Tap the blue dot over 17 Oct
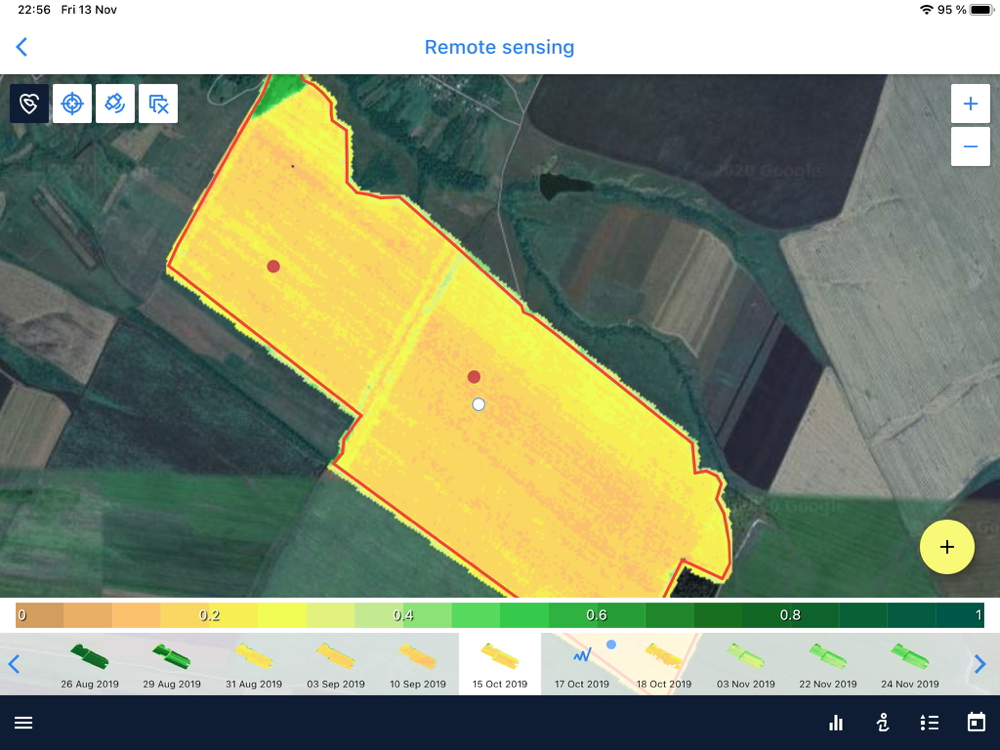The width and height of the screenshot is (1000, 750). coord(611,645)
